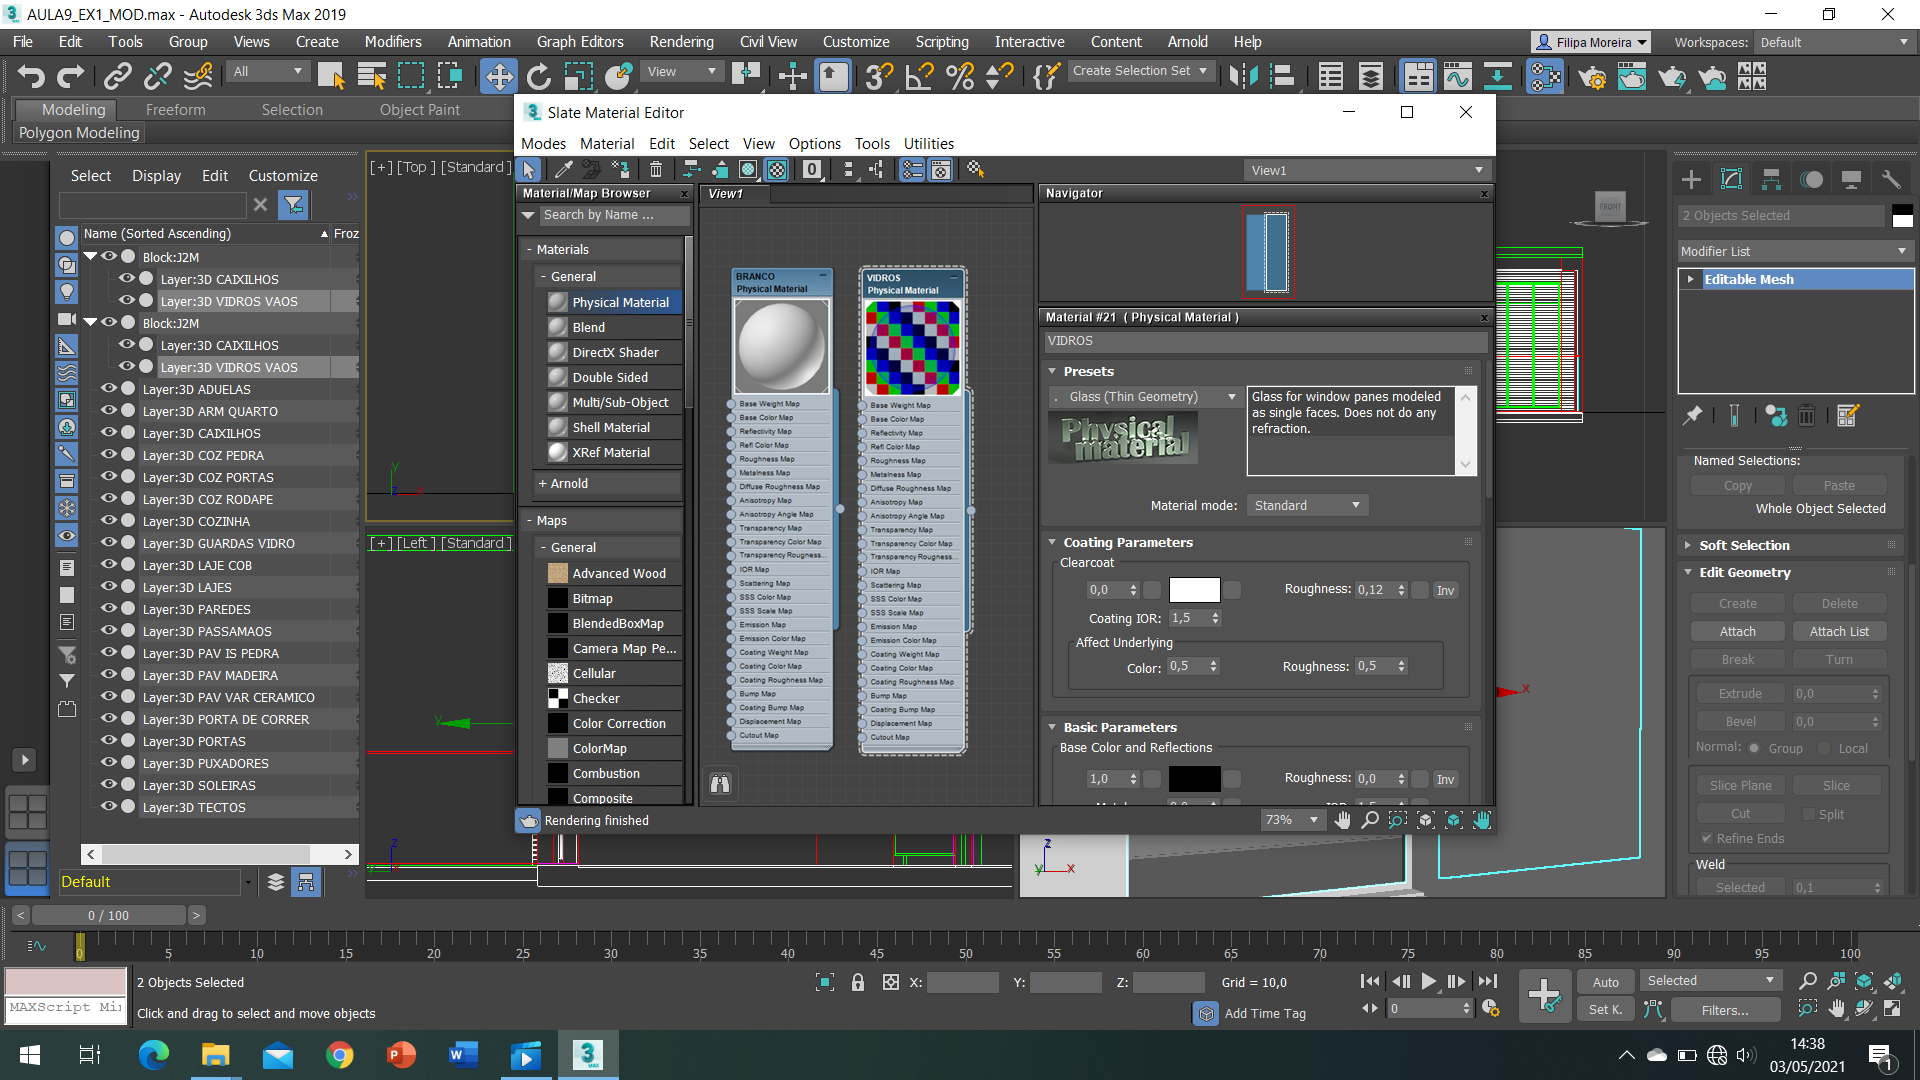The width and height of the screenshot is (1920, 1080).
Task: Click the Undo arrow icon
Action: tap(31, 76)
